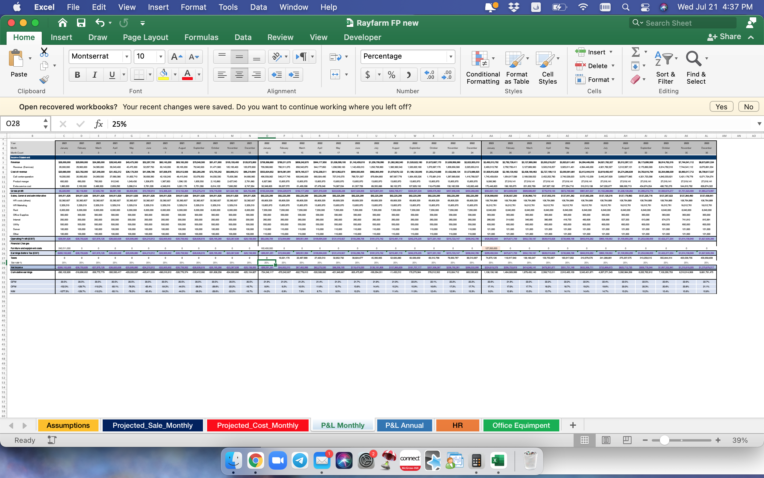Toggle Italic formatting
Viewport: 764px width, 478px height.
tap(95, 75)
